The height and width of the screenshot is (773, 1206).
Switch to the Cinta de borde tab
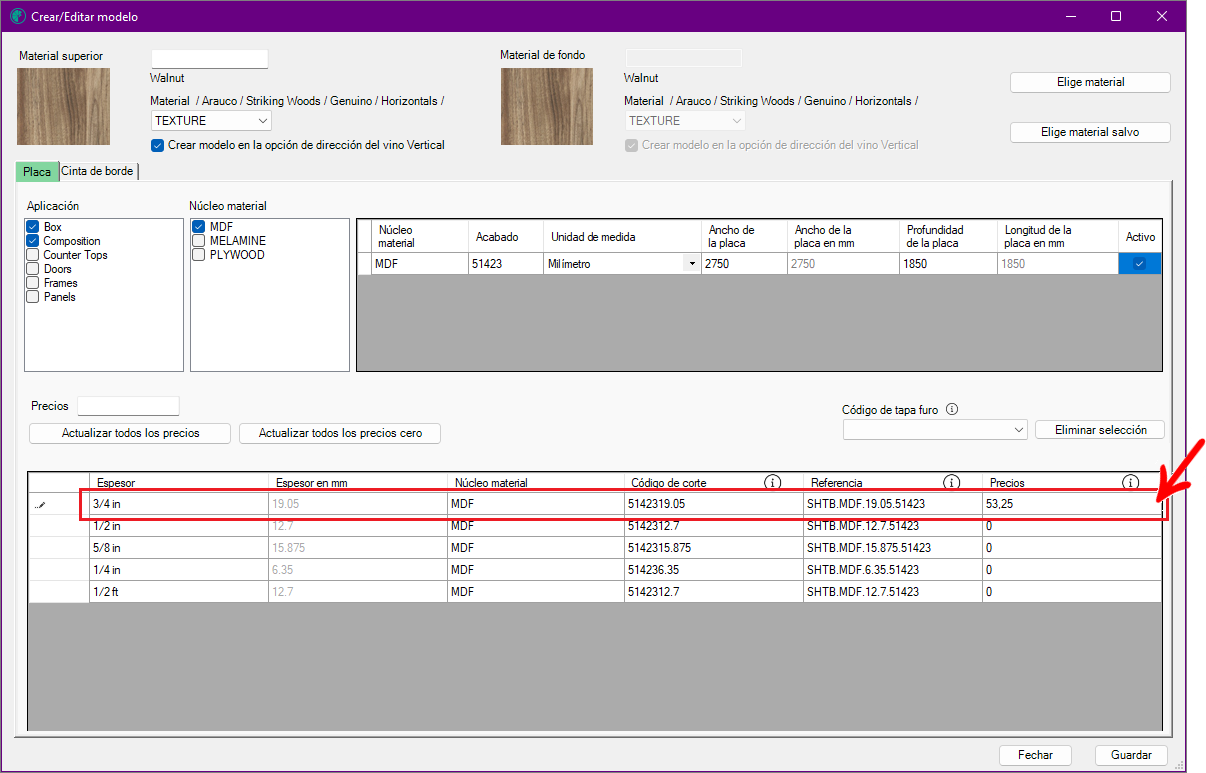[x=97, y=171]
